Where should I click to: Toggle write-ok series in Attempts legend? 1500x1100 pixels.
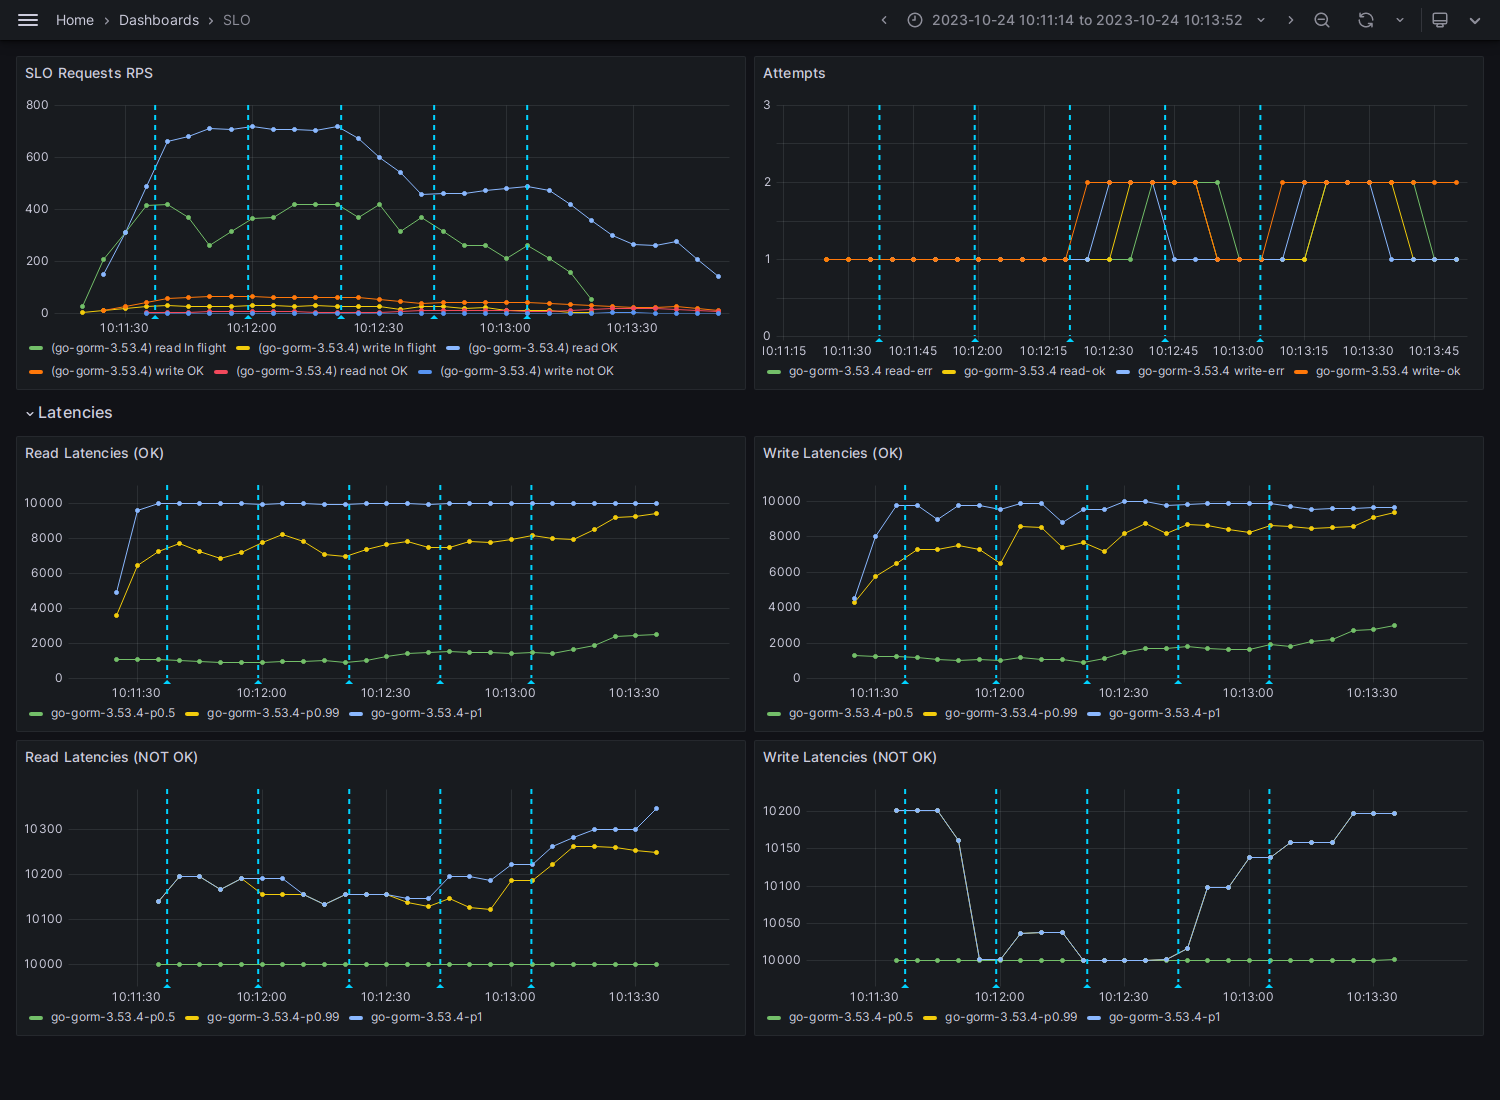point(1388,371)
